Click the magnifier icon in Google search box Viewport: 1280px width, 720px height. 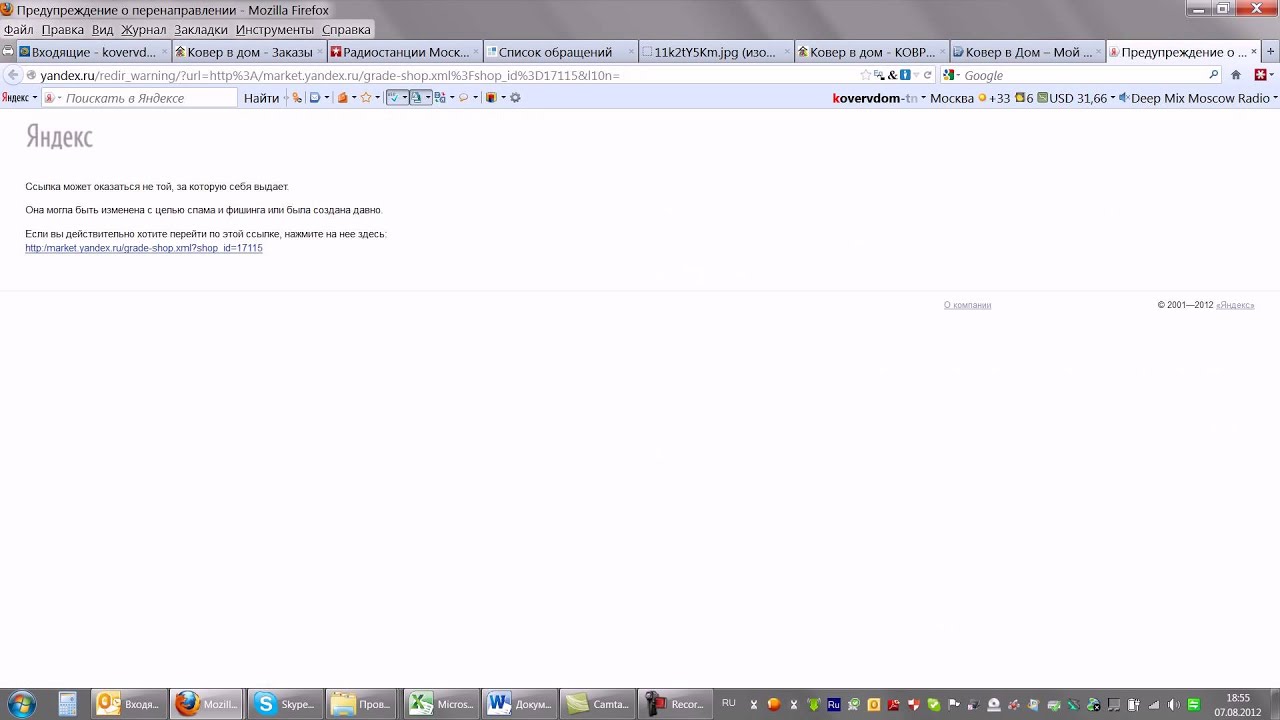coord(1214,75)
